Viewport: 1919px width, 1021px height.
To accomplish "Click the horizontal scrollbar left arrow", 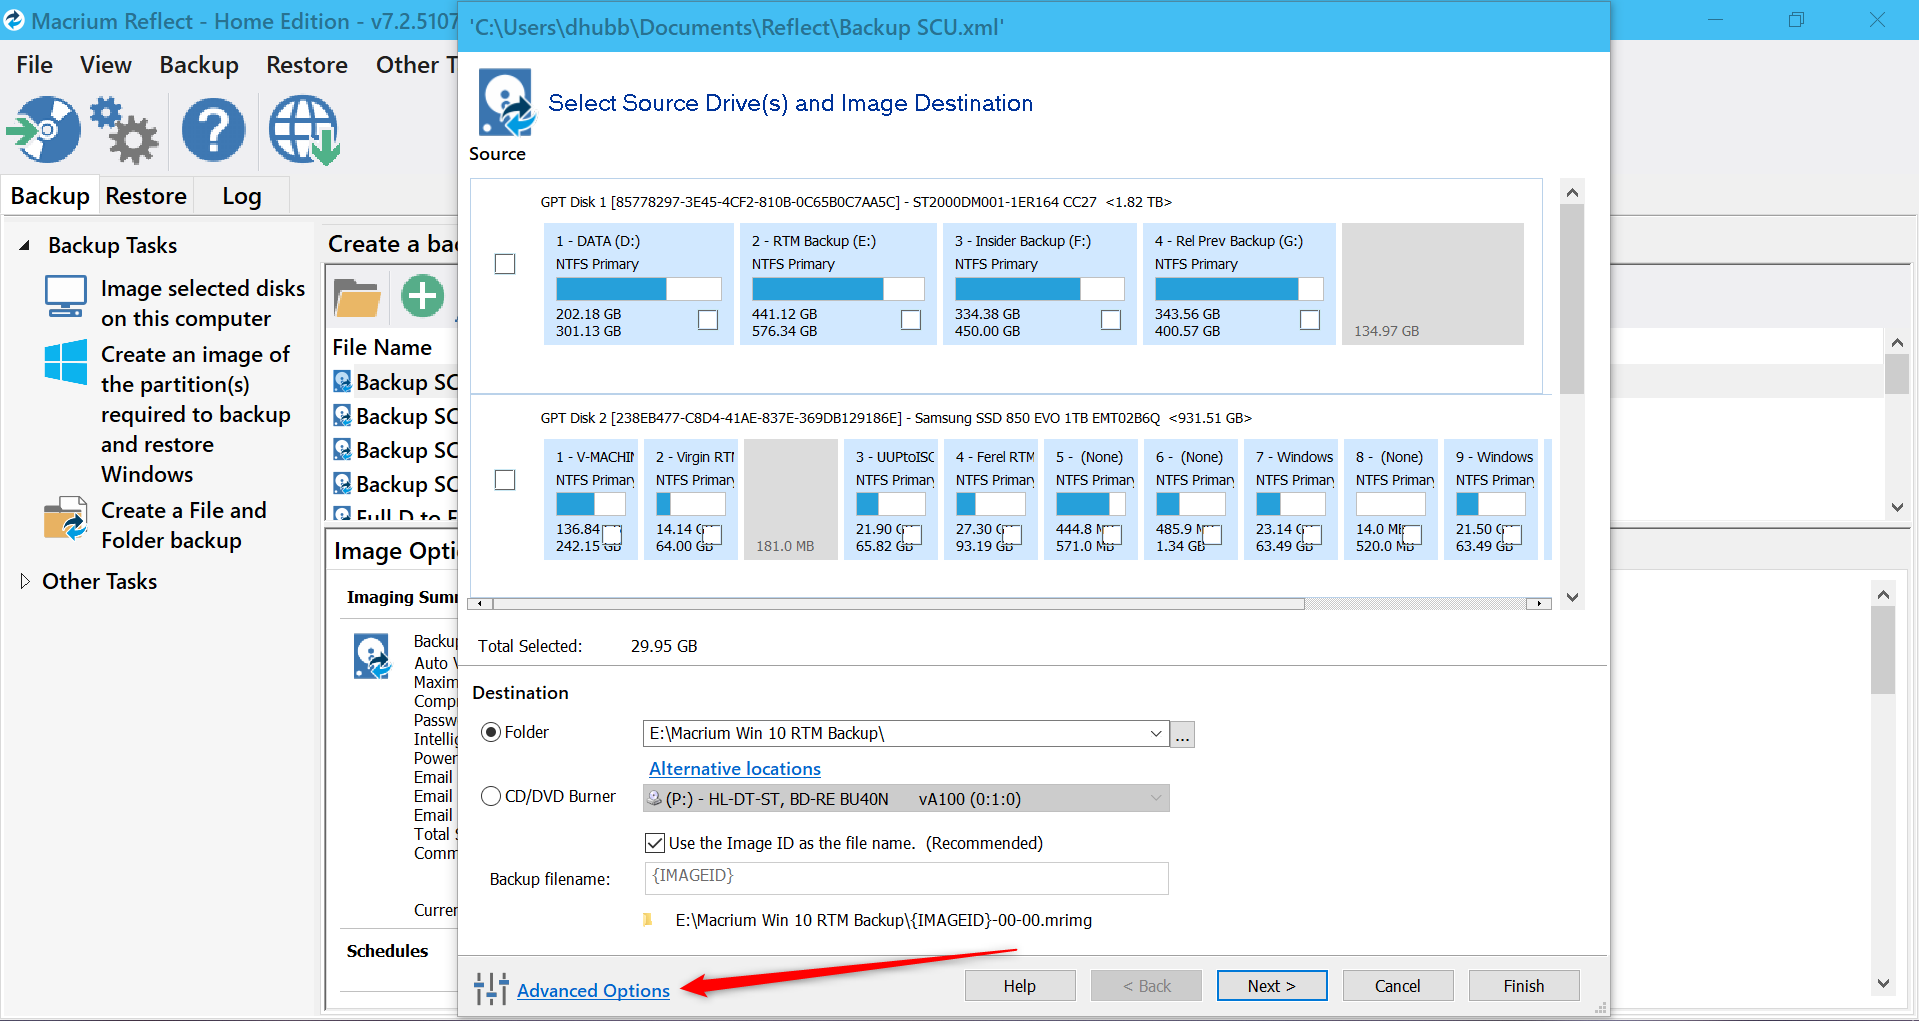I will (481, 603).
